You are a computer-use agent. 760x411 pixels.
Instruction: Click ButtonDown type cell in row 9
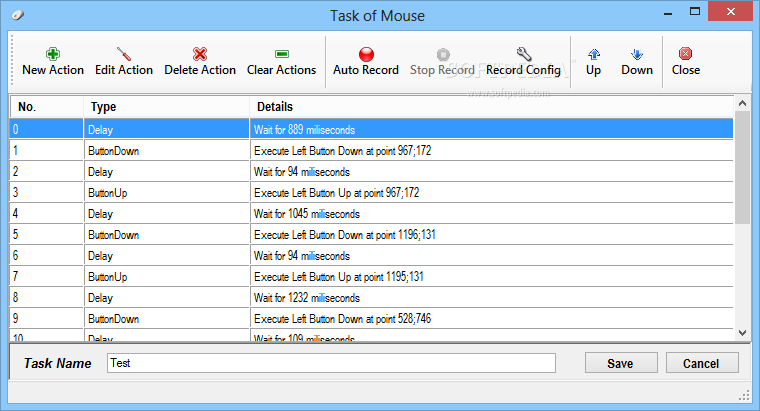166,318
